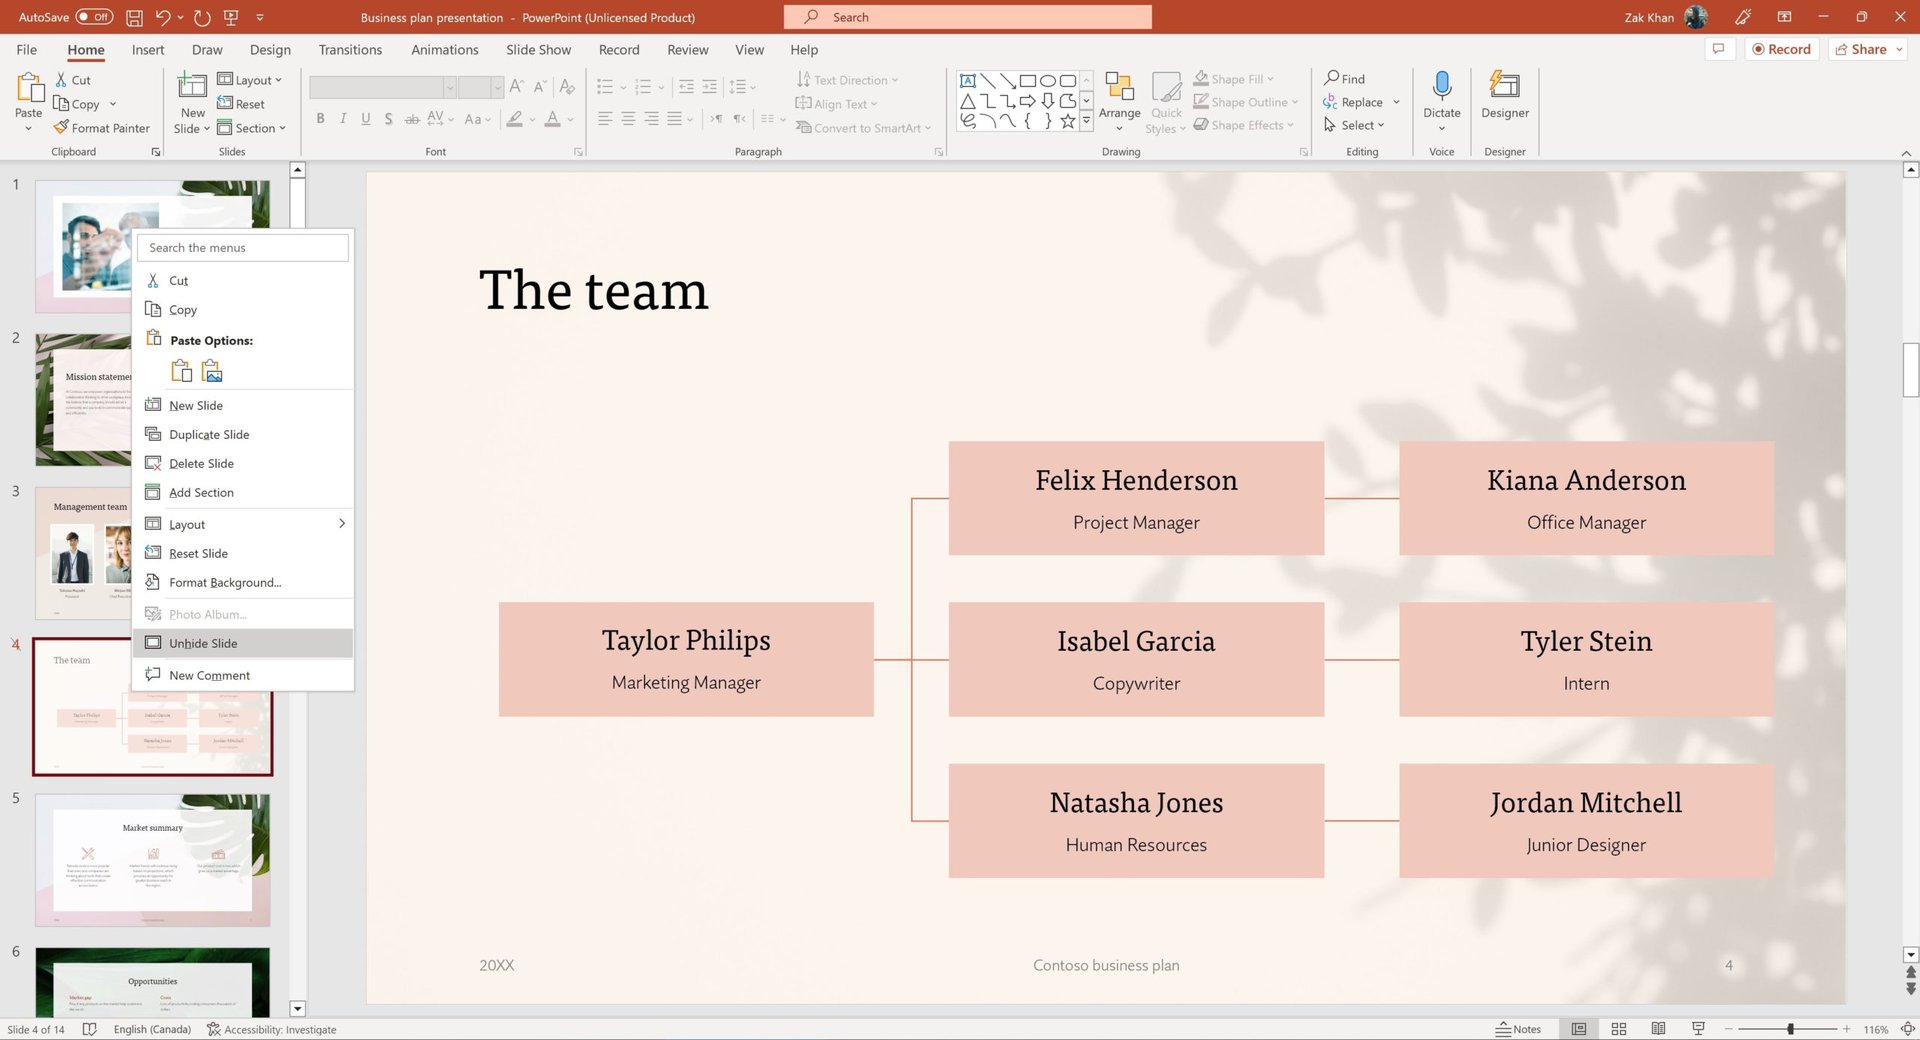
Task: Click the Save icon in title bar
Action: pyautogui.click(x=134, y=17)
